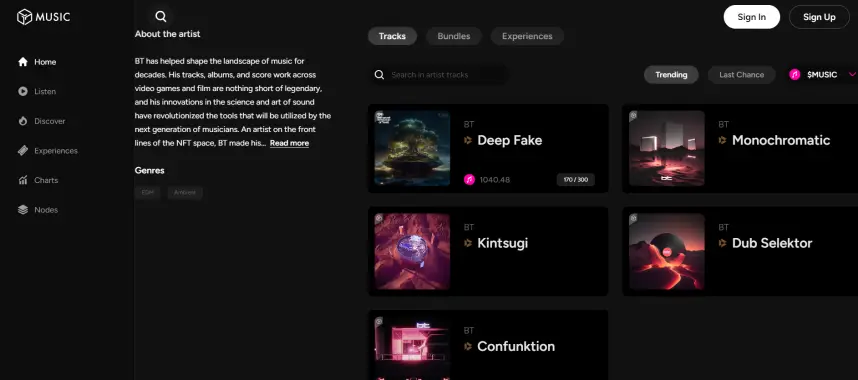Open the $MUSIC currency dropdown
The image size is (858, 380).
pos(822,74)
